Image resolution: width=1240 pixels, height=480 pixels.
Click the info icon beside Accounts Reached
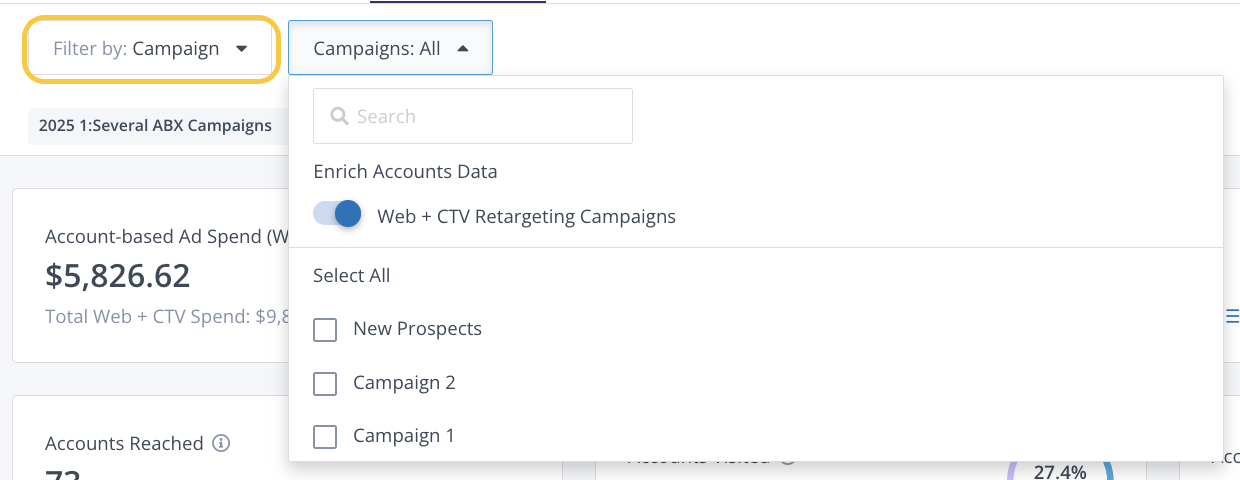coord(222,443)
